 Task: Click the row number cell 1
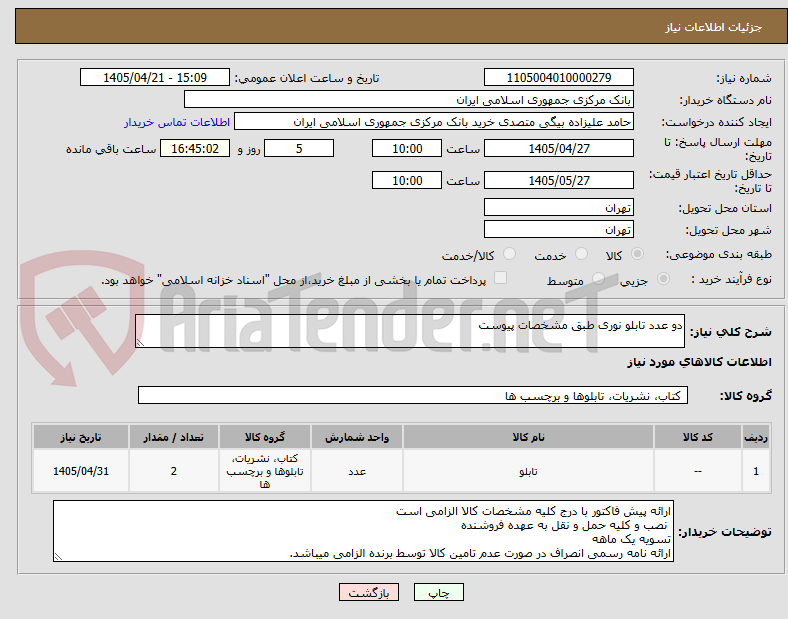[x=756, y=471]
